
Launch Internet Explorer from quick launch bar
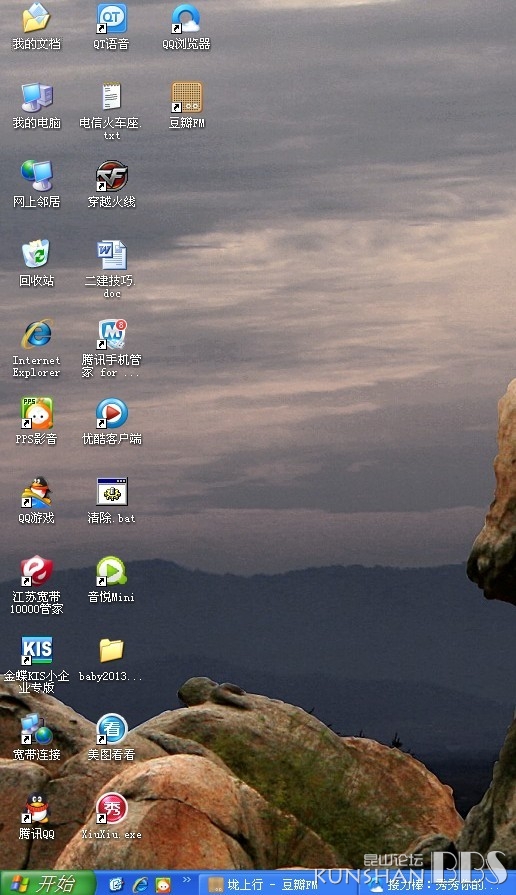(x=140, y=884)
